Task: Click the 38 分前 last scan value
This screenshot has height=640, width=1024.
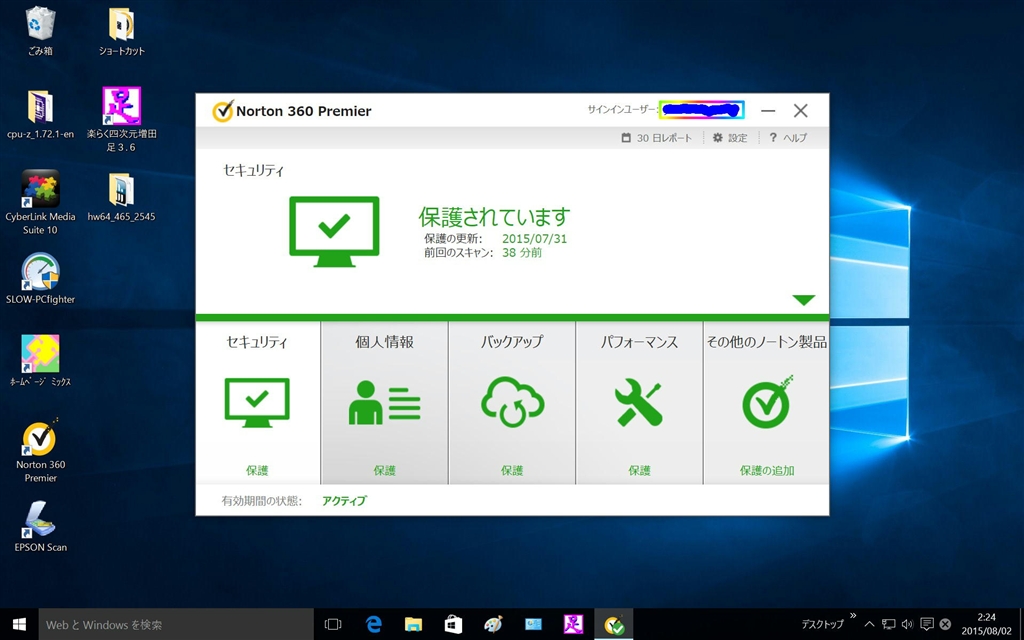Action: (522, 253)
